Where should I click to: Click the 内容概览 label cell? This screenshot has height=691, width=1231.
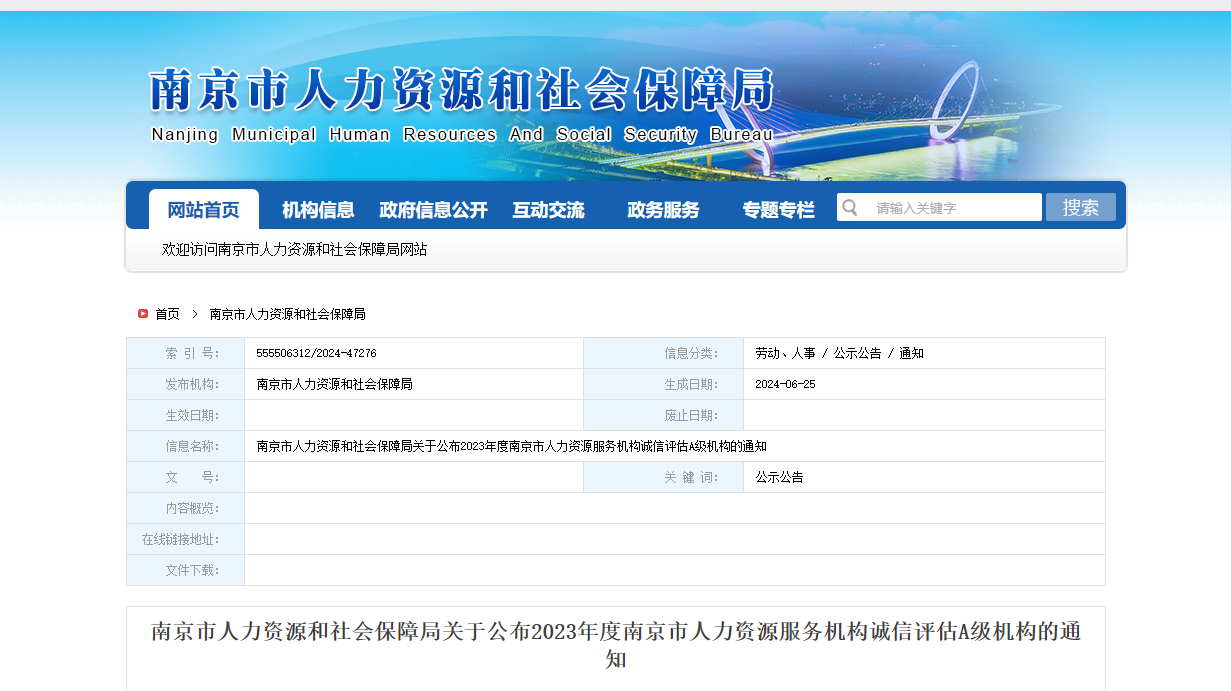pyautogui.click(x=185, y=508)
